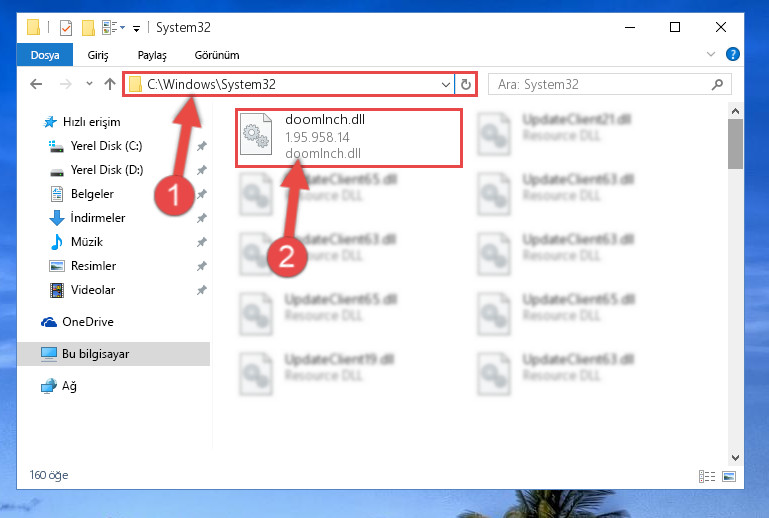Select OneDrive in navigation pane

coord(77,322)
